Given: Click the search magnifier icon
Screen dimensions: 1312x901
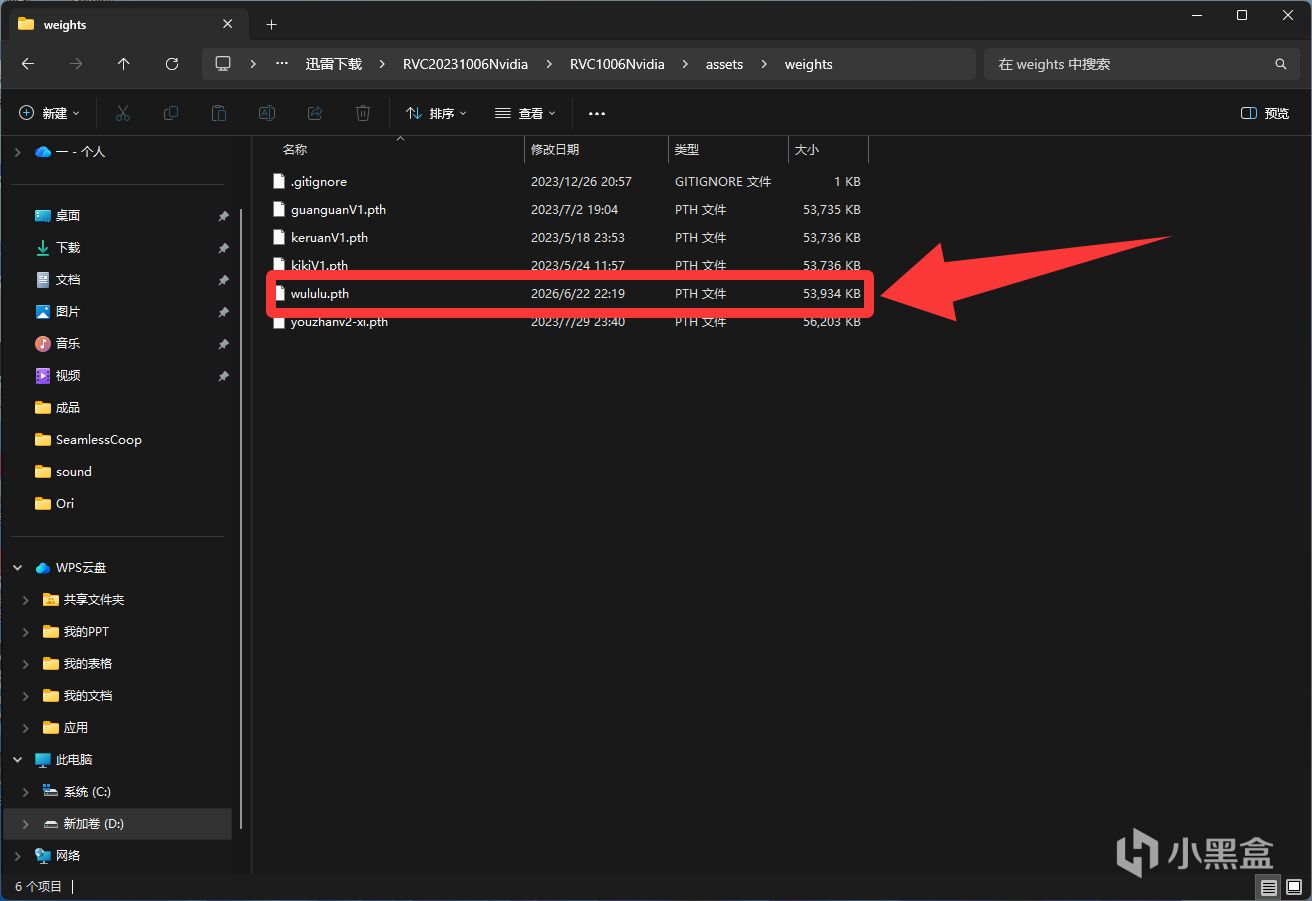Looking at the screenshot, I should pyautogui.click(x=1280, y=64).
